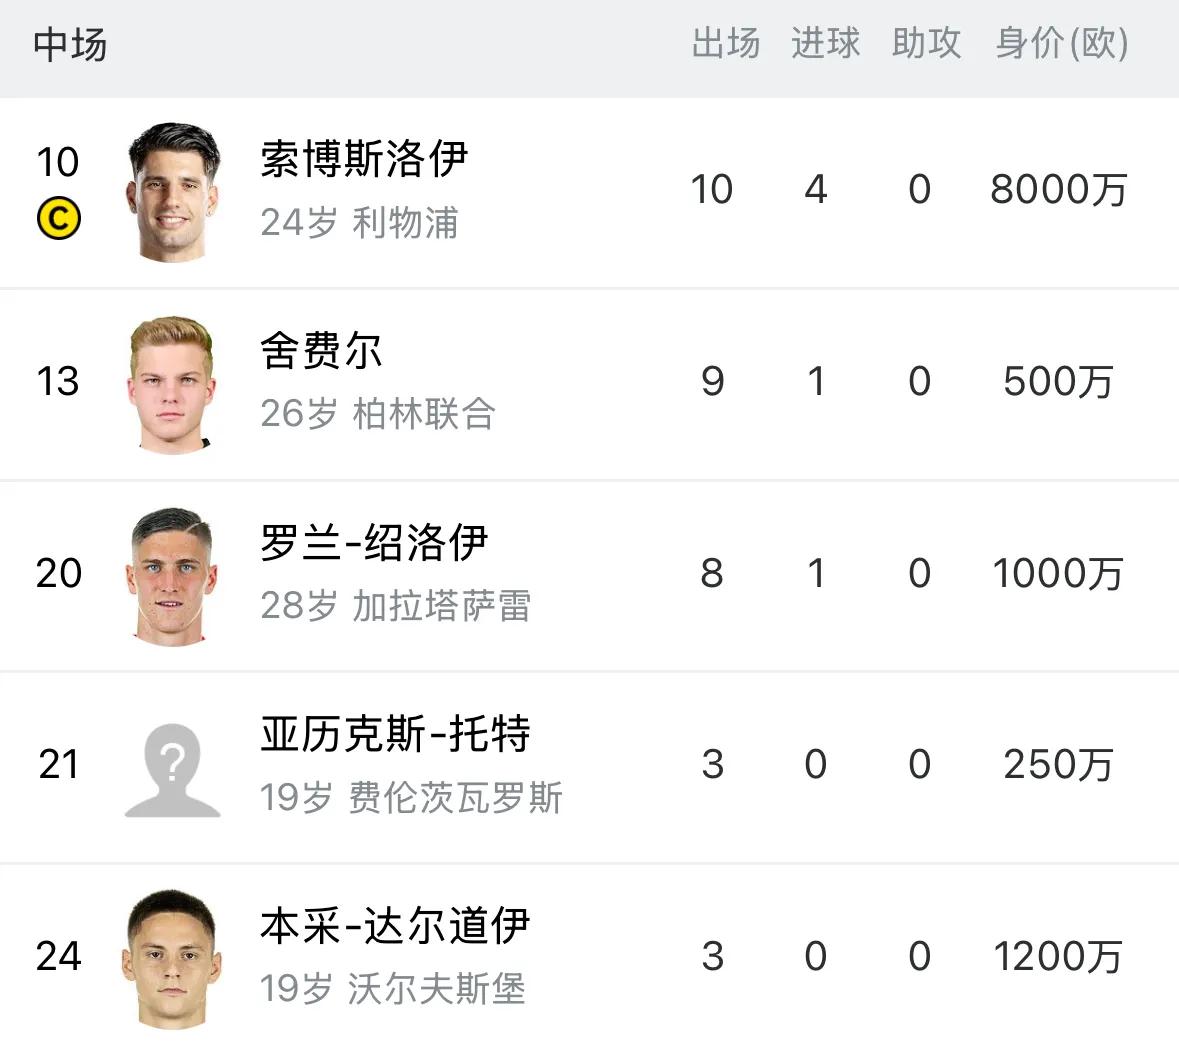The width and height of the screenshot is (1179, 1042).
Task: Select player name 本采-达尔道伊
Action: (396, 925)
